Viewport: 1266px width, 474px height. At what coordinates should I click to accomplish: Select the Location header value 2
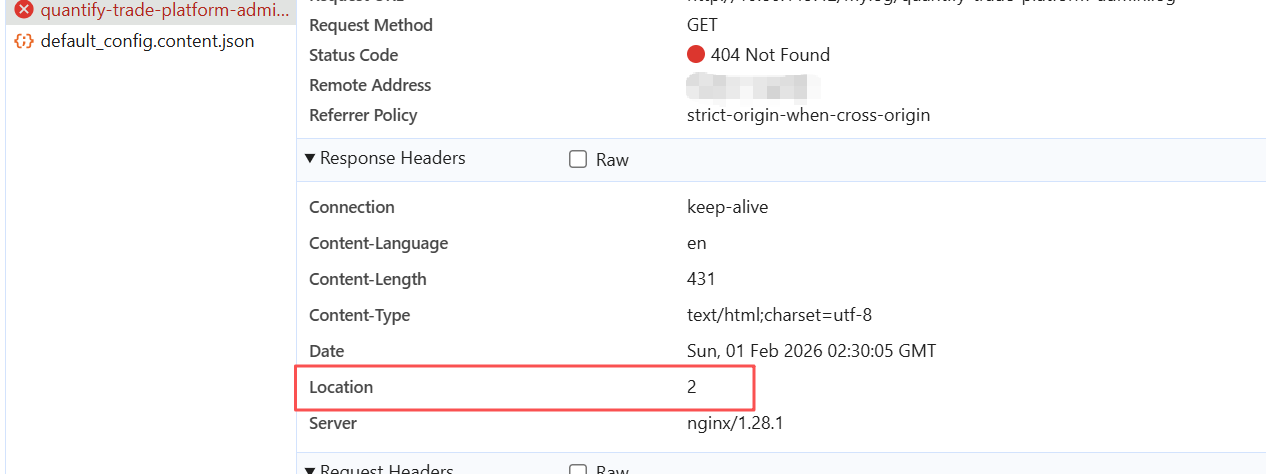(691, 387)
